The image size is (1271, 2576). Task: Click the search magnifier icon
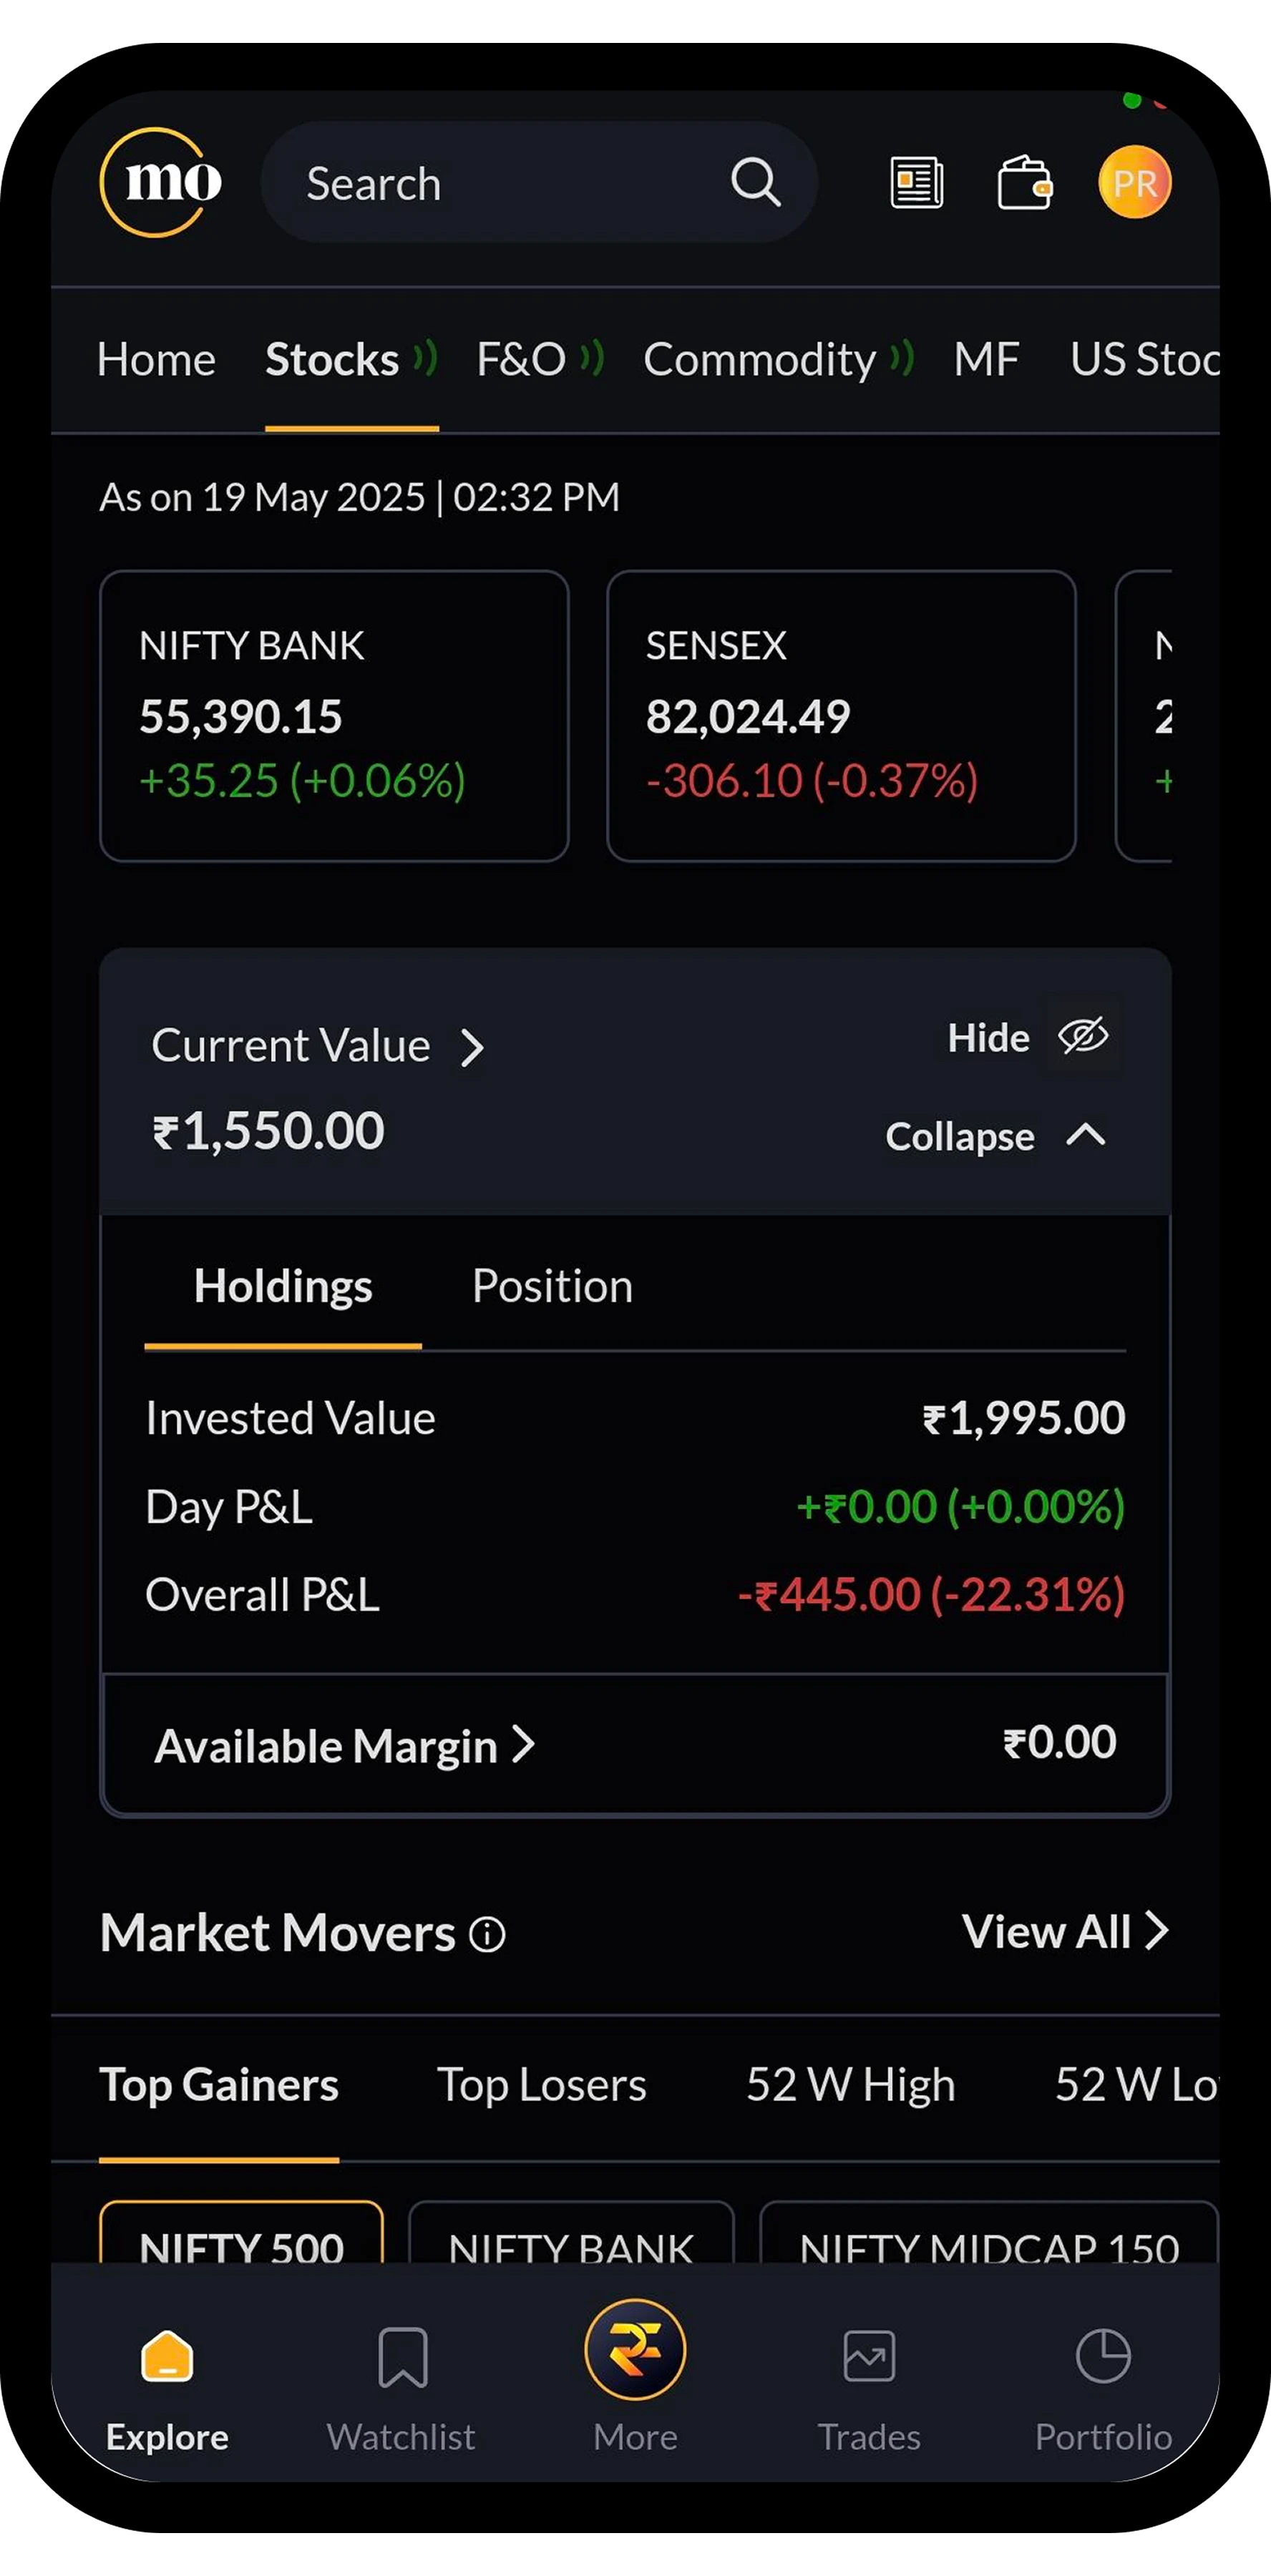(x=755, y=182)
